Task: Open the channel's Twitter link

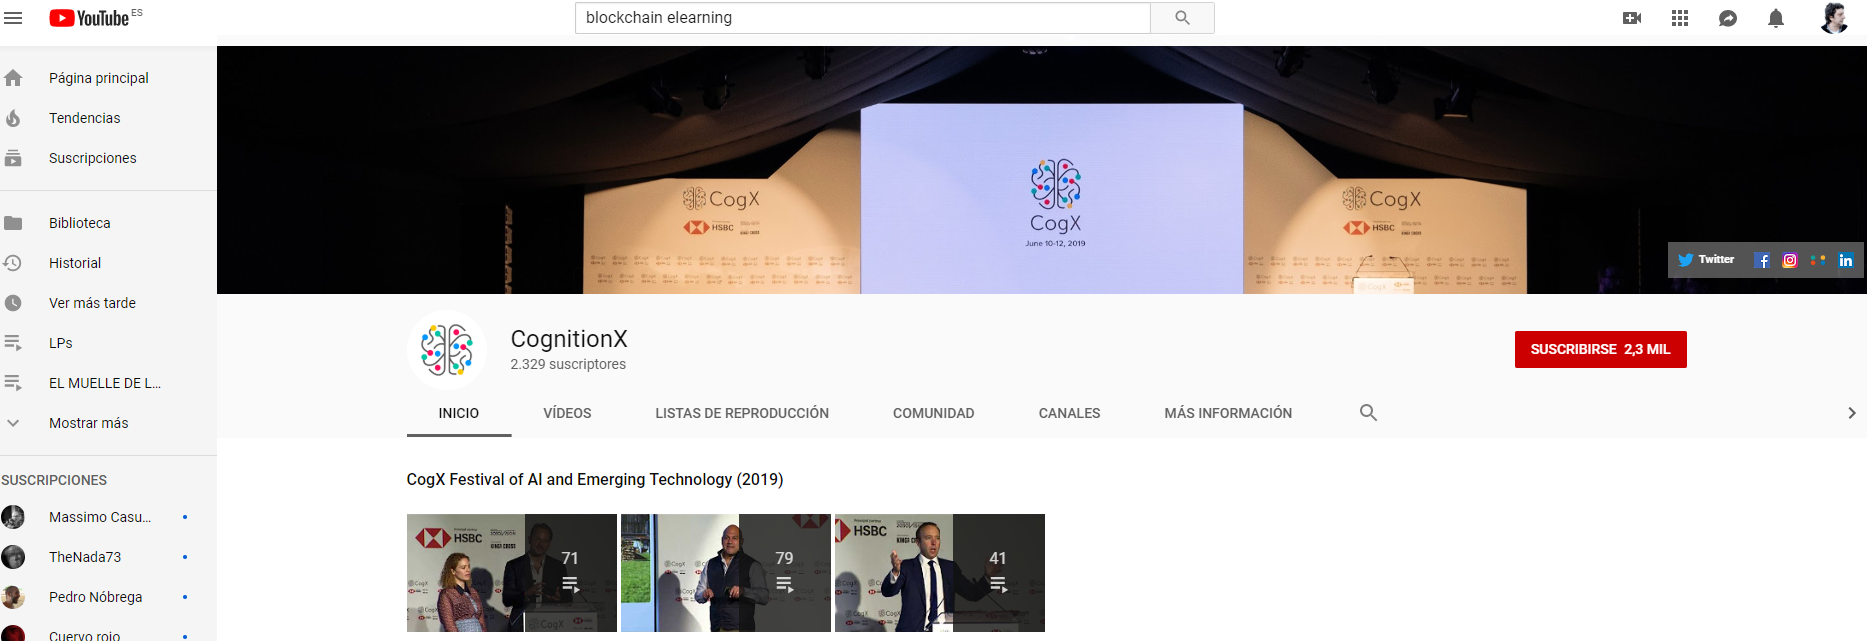Action: pos(1706,260)
